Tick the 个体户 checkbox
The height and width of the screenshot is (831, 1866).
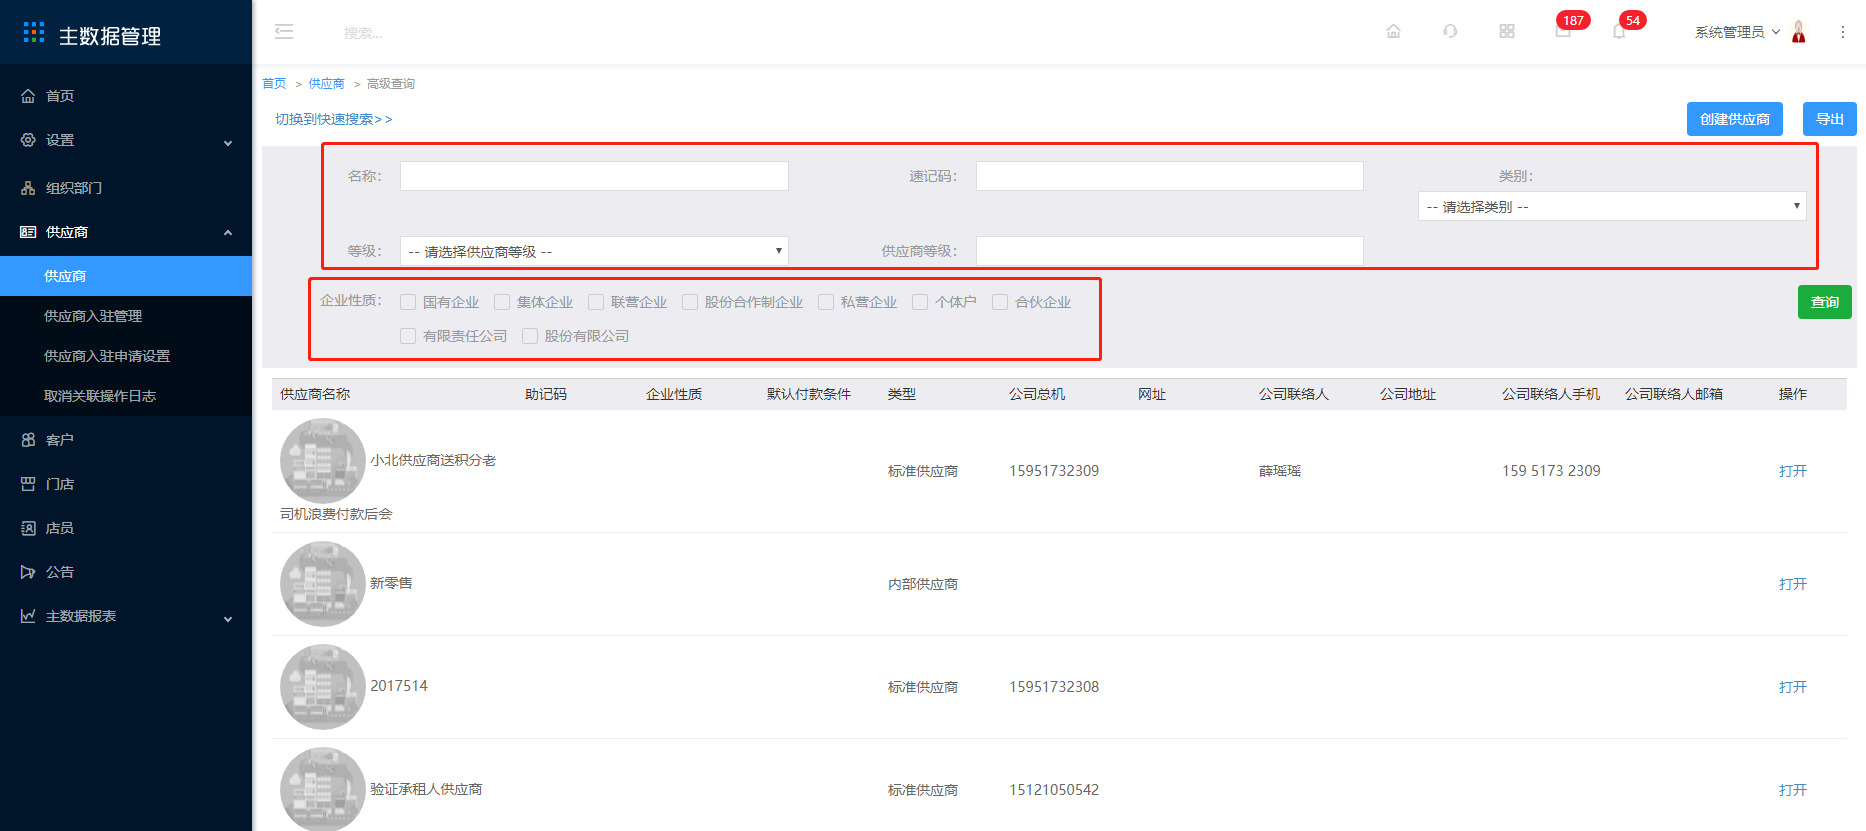tap(920, 302)
